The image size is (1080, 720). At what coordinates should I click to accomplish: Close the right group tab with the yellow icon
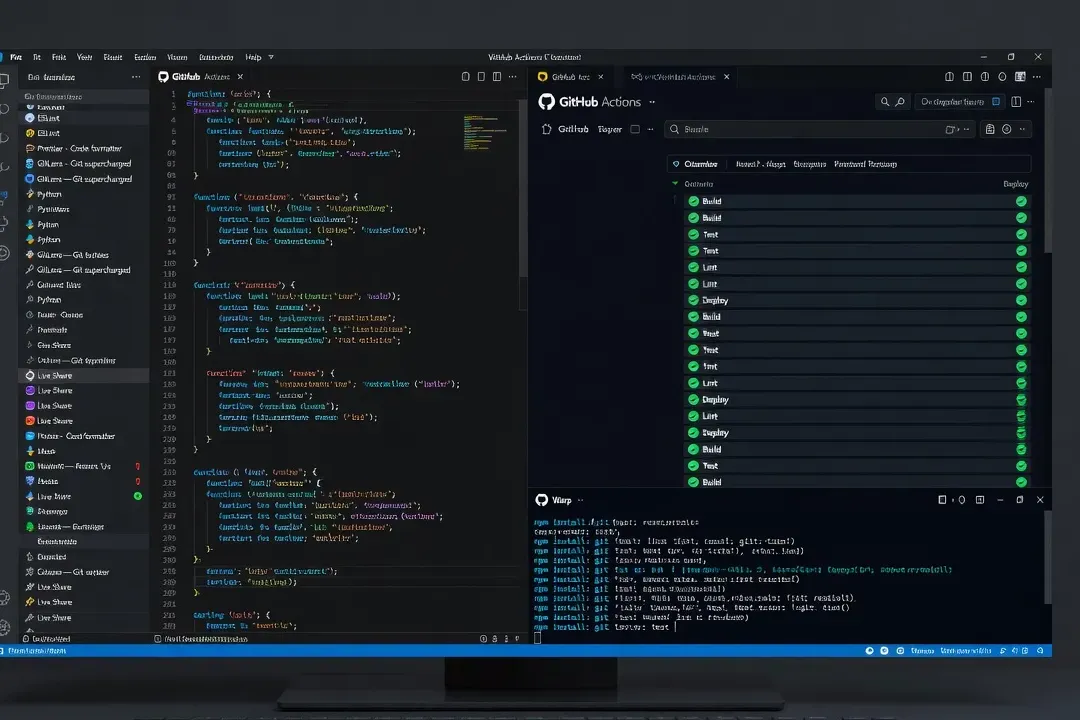pos(601,76)
